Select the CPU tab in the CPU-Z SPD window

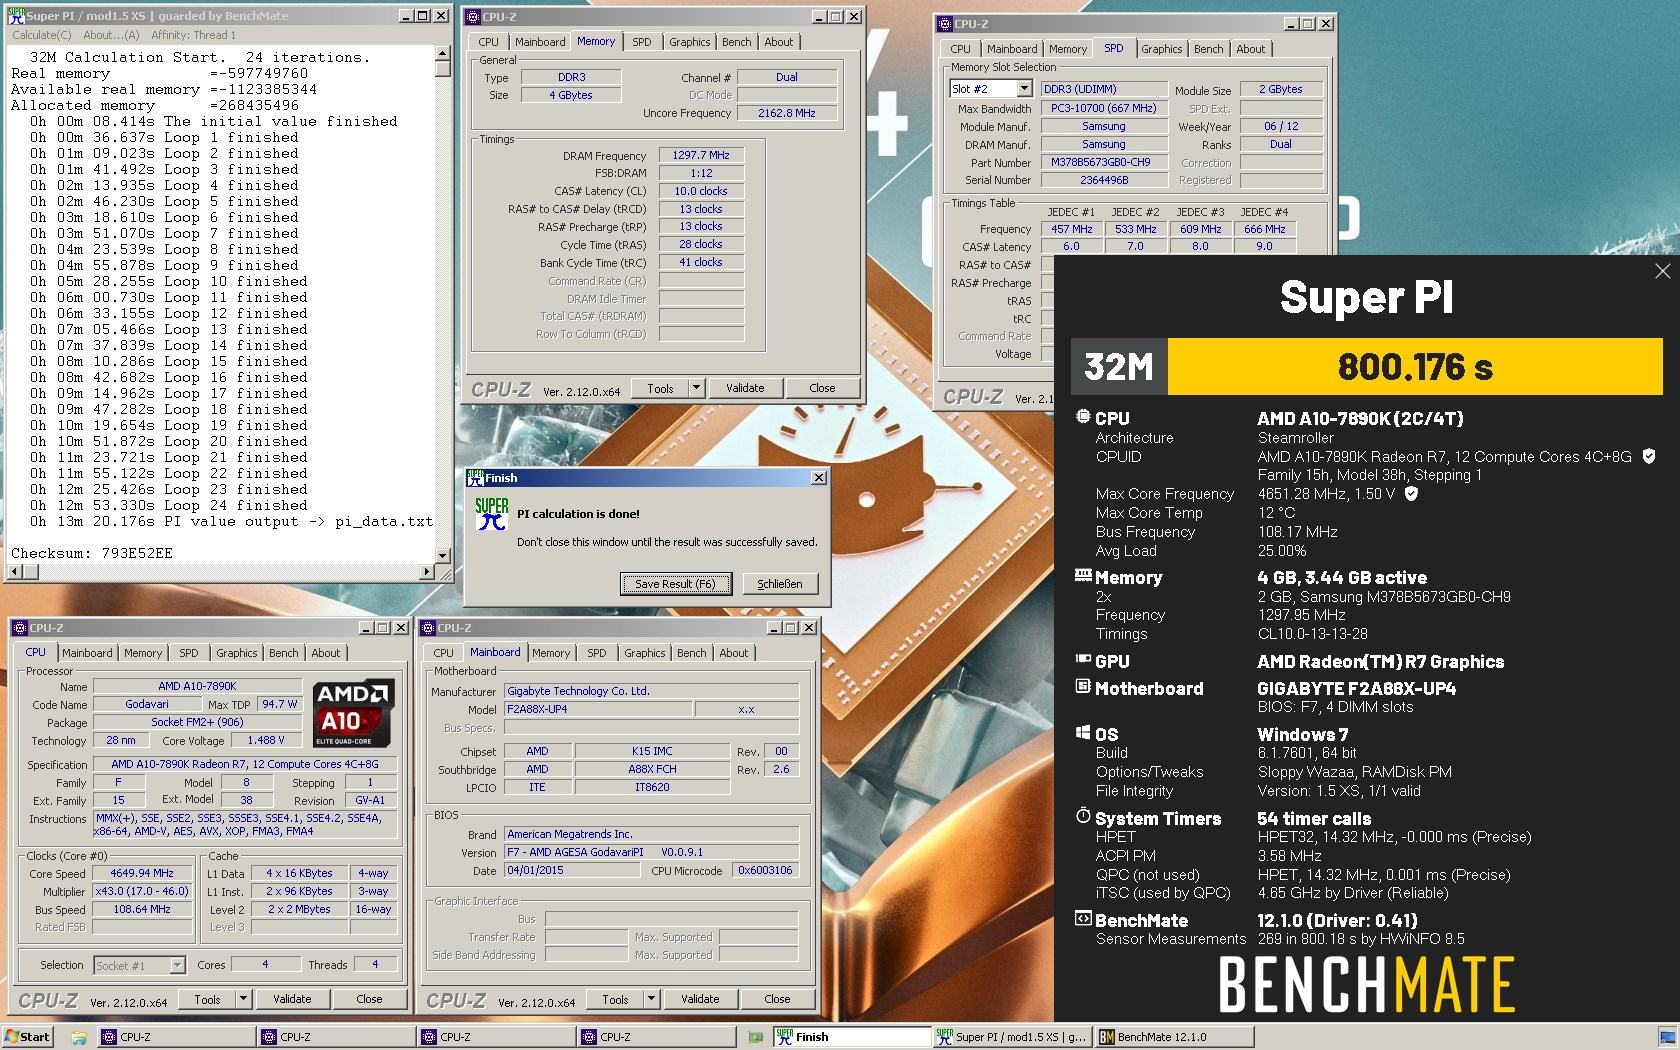pos(961,49)
